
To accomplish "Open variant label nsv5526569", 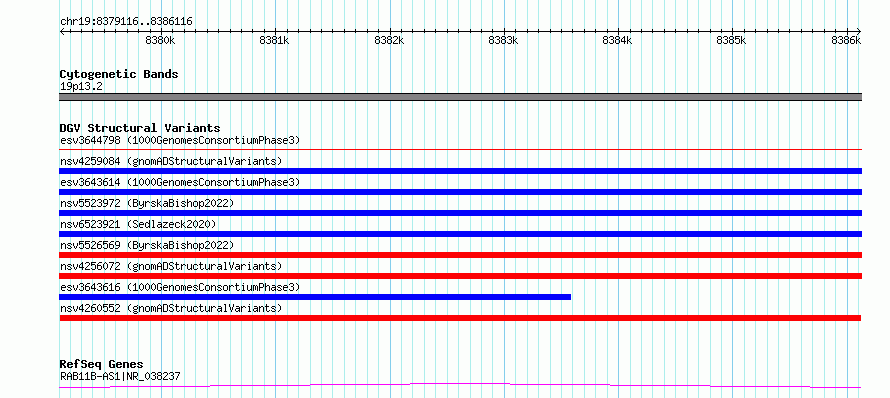I will [147, 245].
